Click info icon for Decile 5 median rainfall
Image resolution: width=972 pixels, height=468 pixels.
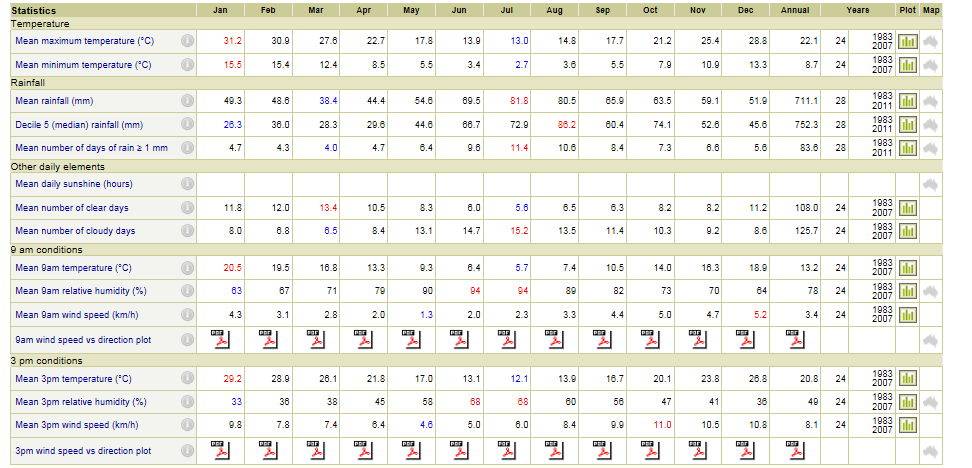(x=187, y=125)
